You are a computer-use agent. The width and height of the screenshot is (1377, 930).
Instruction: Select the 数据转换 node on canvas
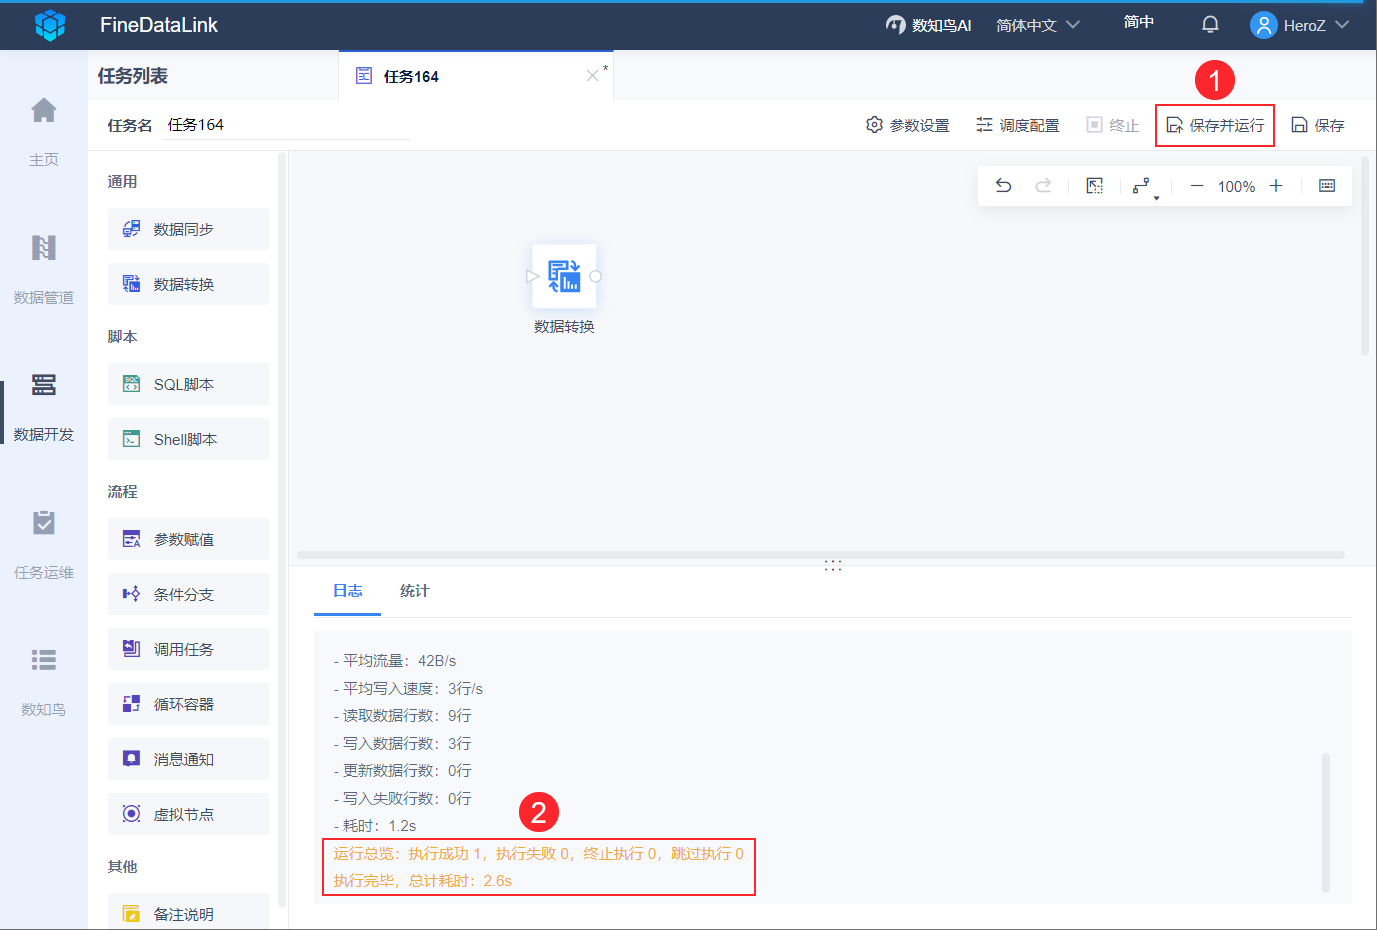coord(564,276)
